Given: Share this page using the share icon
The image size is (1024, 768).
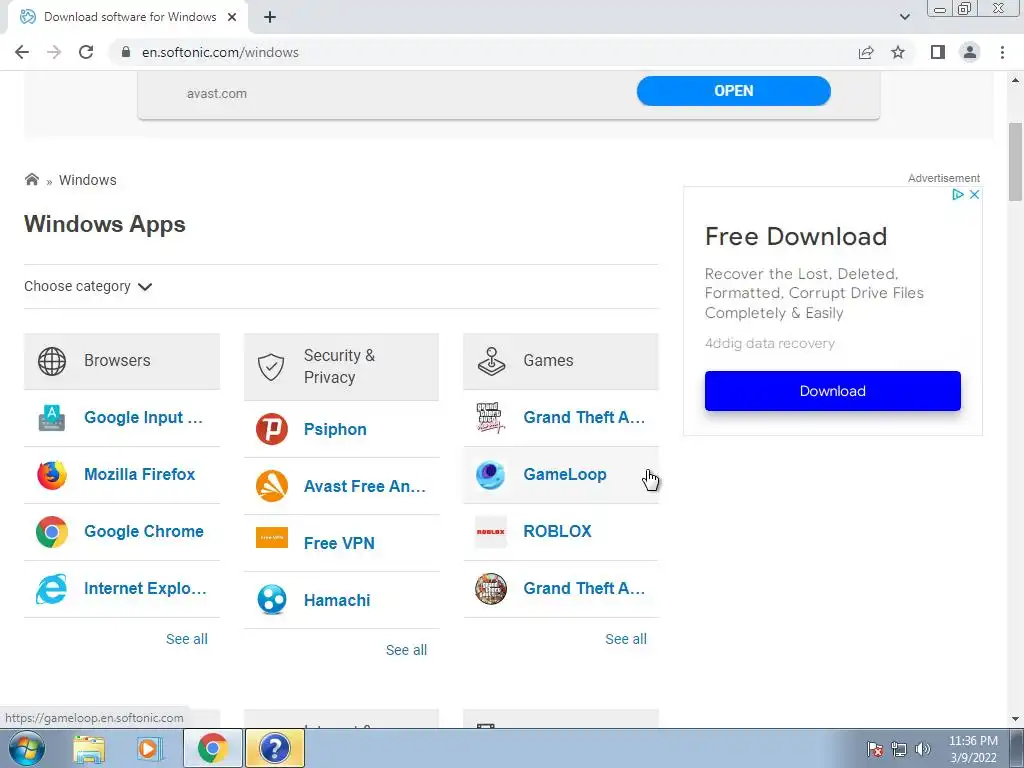Looking at the screenshot, I should [x=866, y=52].
